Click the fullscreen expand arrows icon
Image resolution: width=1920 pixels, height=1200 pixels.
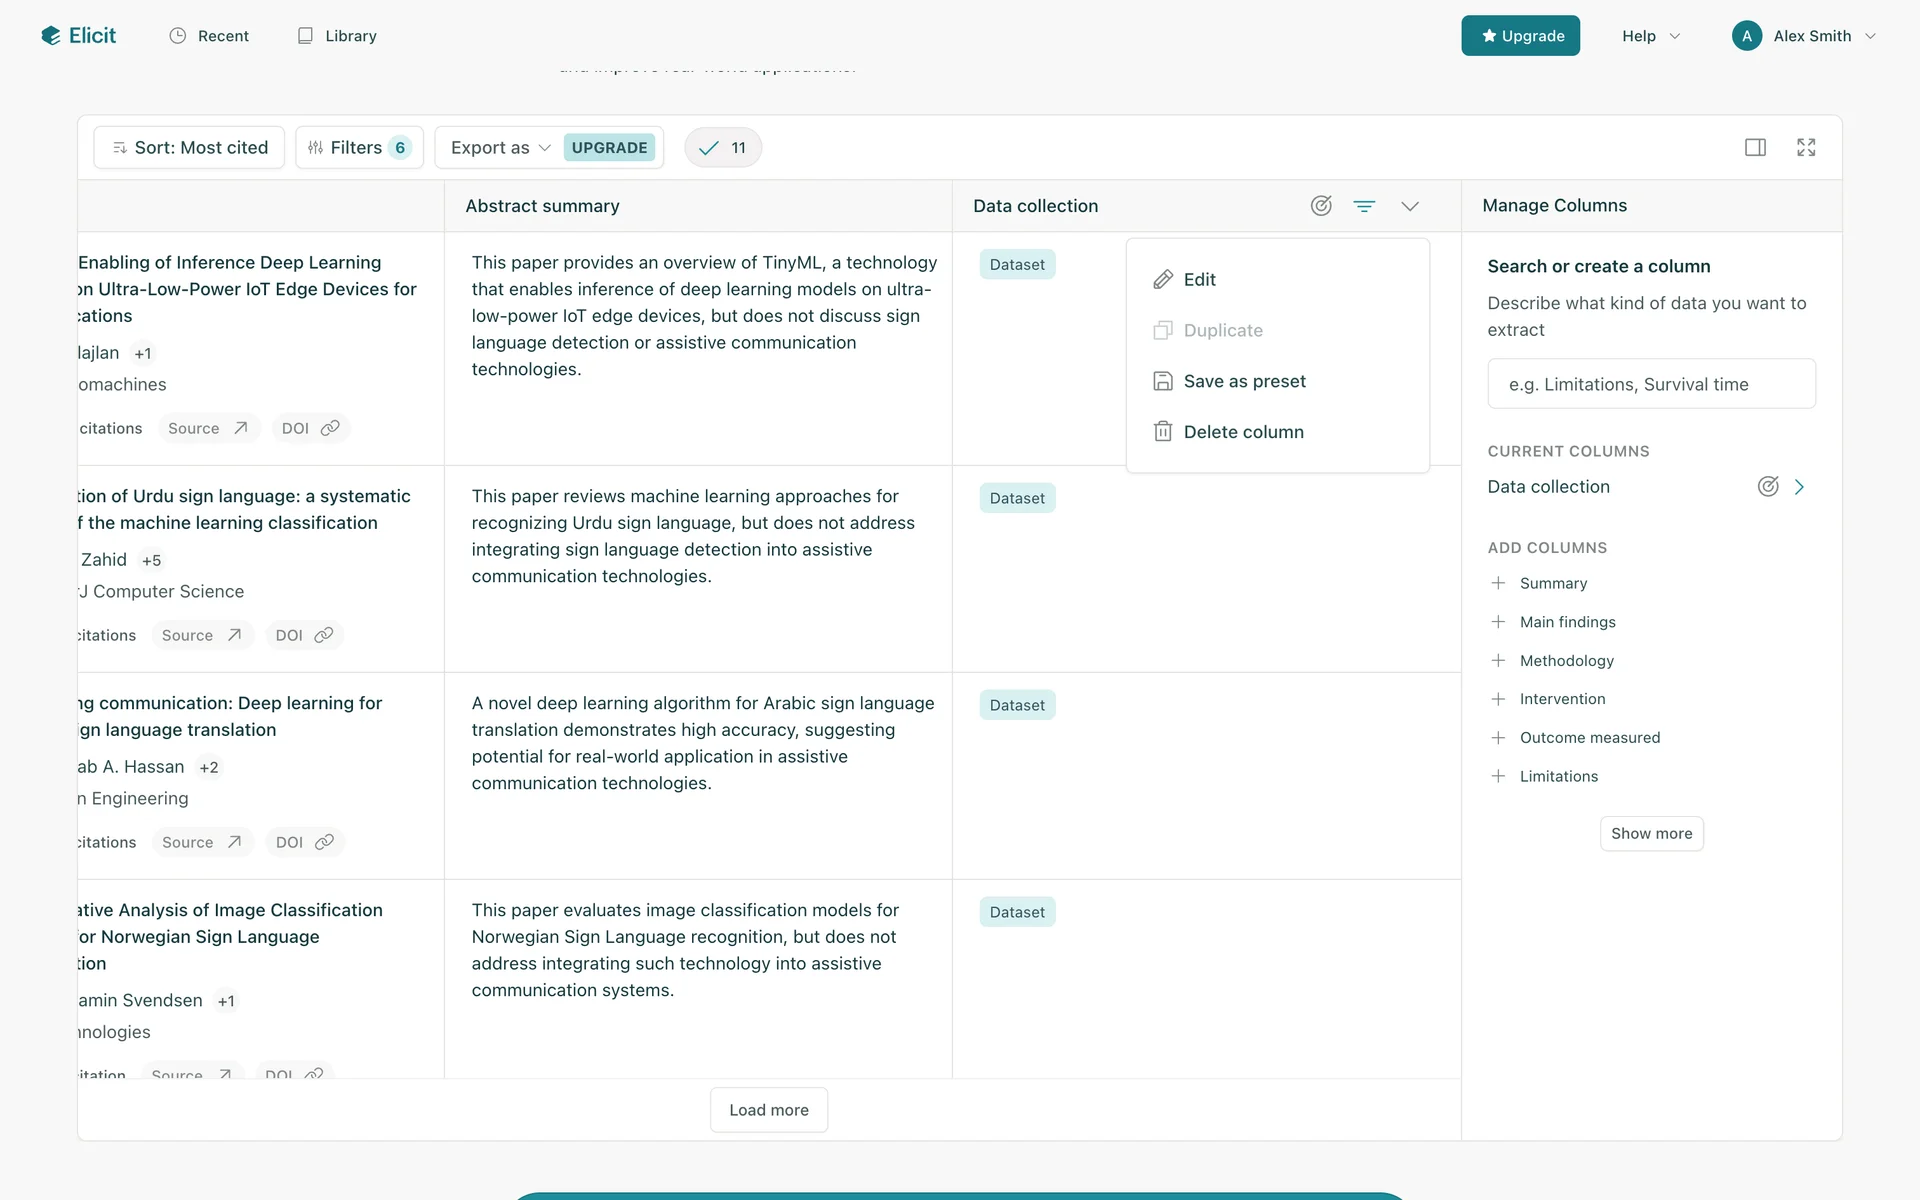(1806, 148)
